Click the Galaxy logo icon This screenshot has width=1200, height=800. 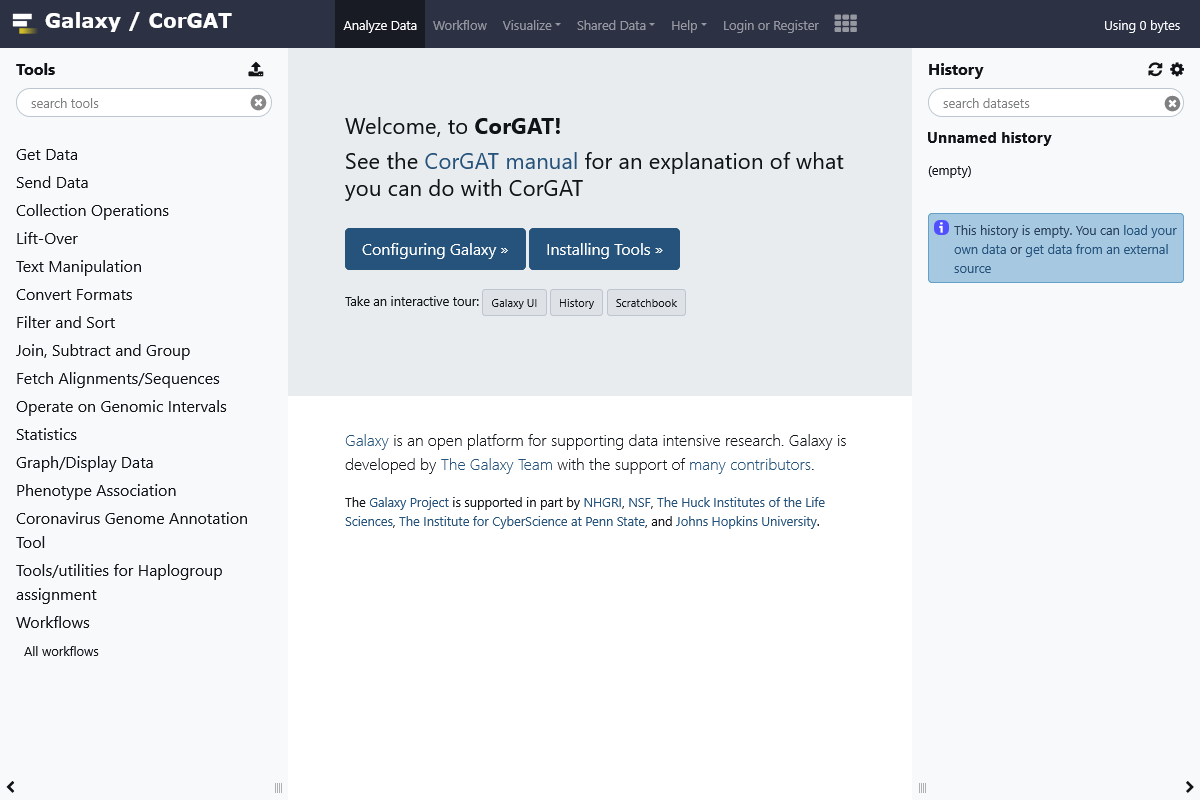(x=24, y=22)
